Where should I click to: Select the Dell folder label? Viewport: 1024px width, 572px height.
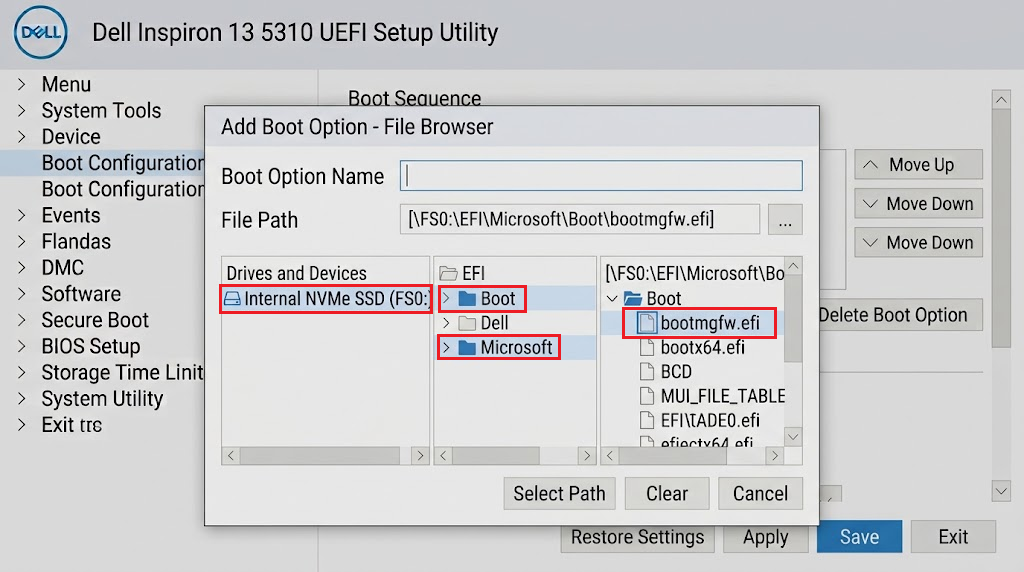(x=494, y=323)
